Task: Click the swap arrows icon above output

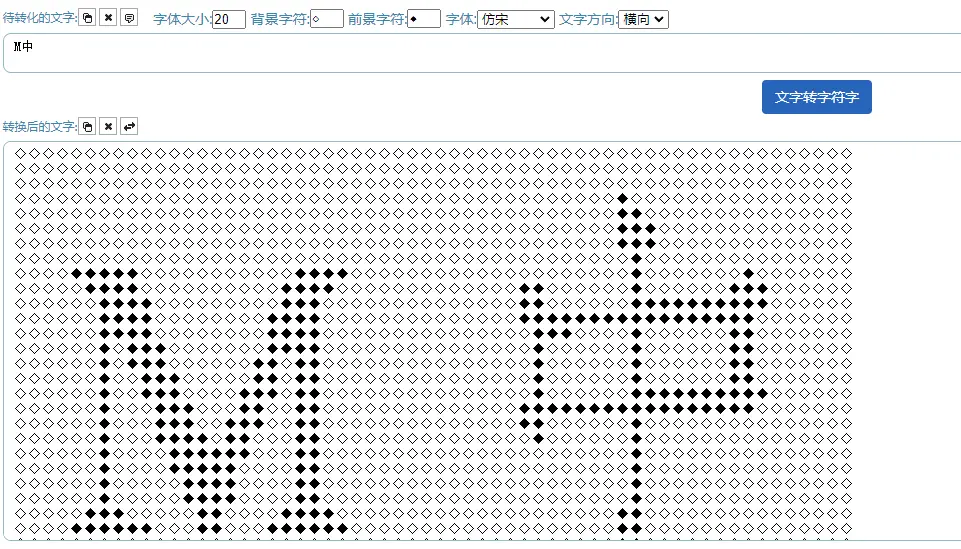Action: pos(129,126)
